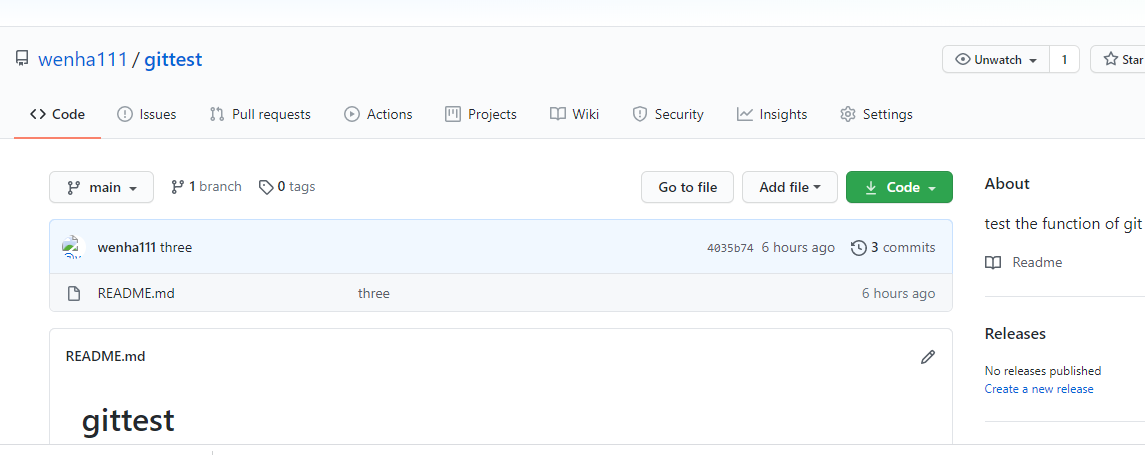
Task: Click the pull request icon
Action: click(217, 115)
